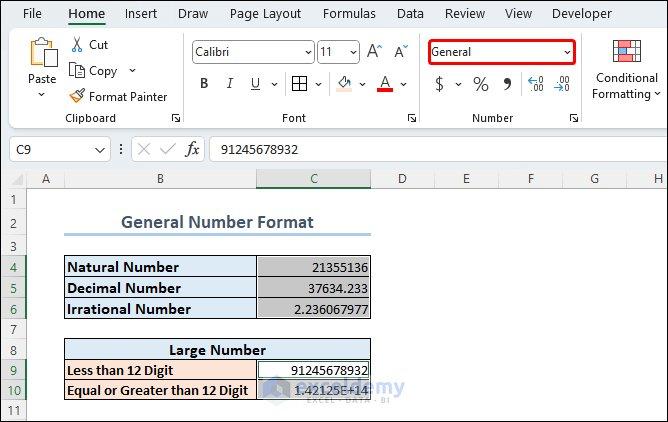Image resolution: width=668 pixels, height=422 pixels.
Task: Select the Irrational Number label cell
Action: 160,308
